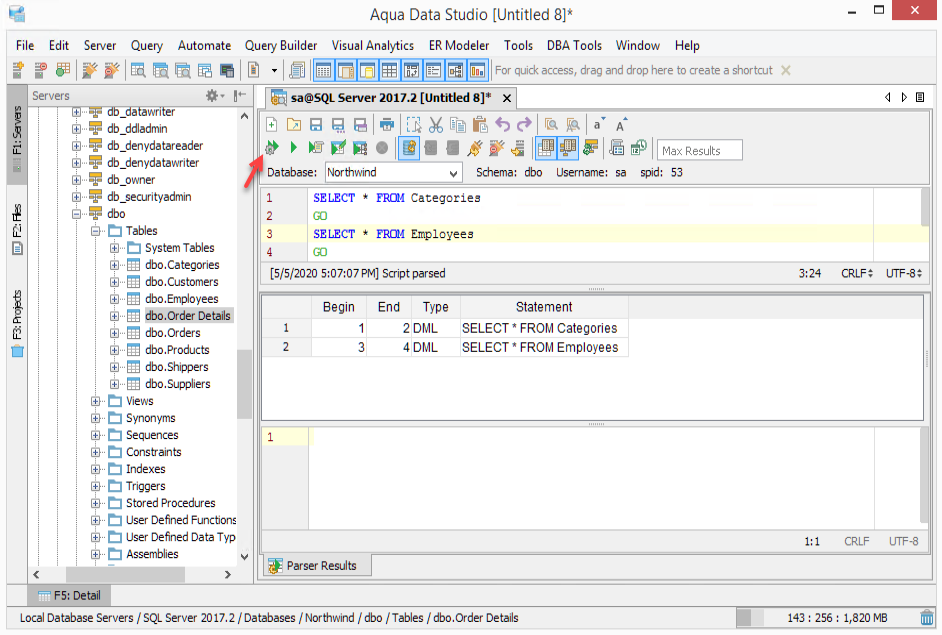Click the Open folder icon

coord(294,124)
